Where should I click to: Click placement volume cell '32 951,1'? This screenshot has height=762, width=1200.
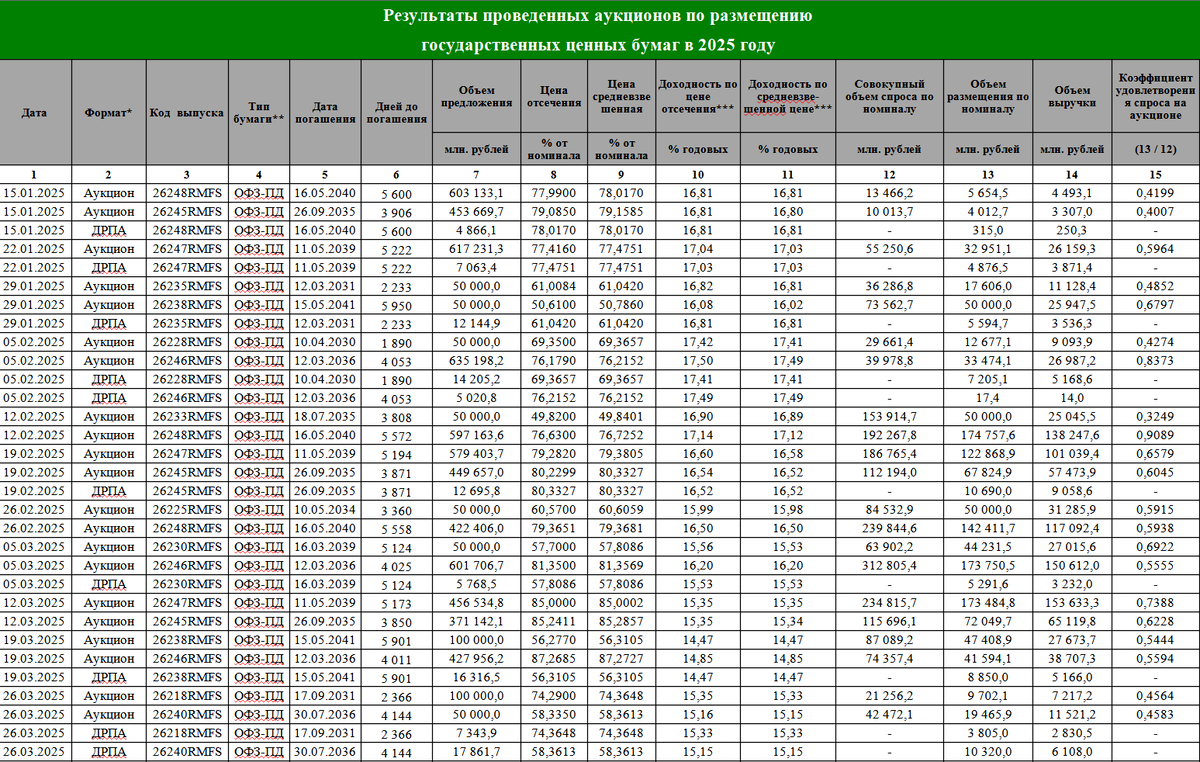pos(986,248)
